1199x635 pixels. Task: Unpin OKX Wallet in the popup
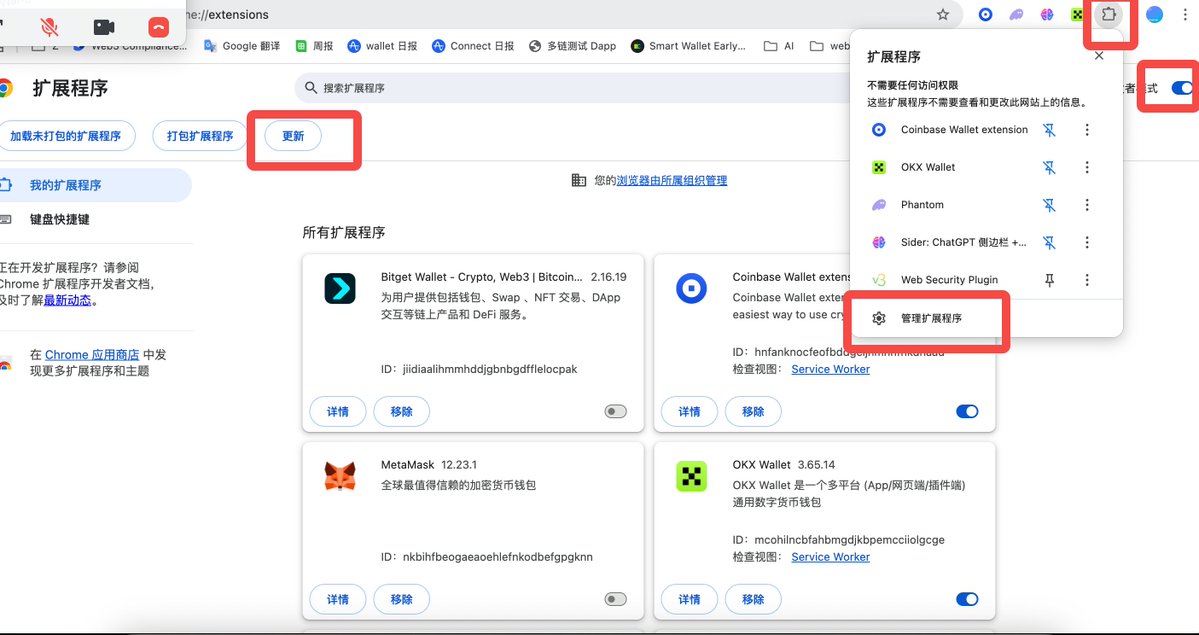pos(1050,168)
